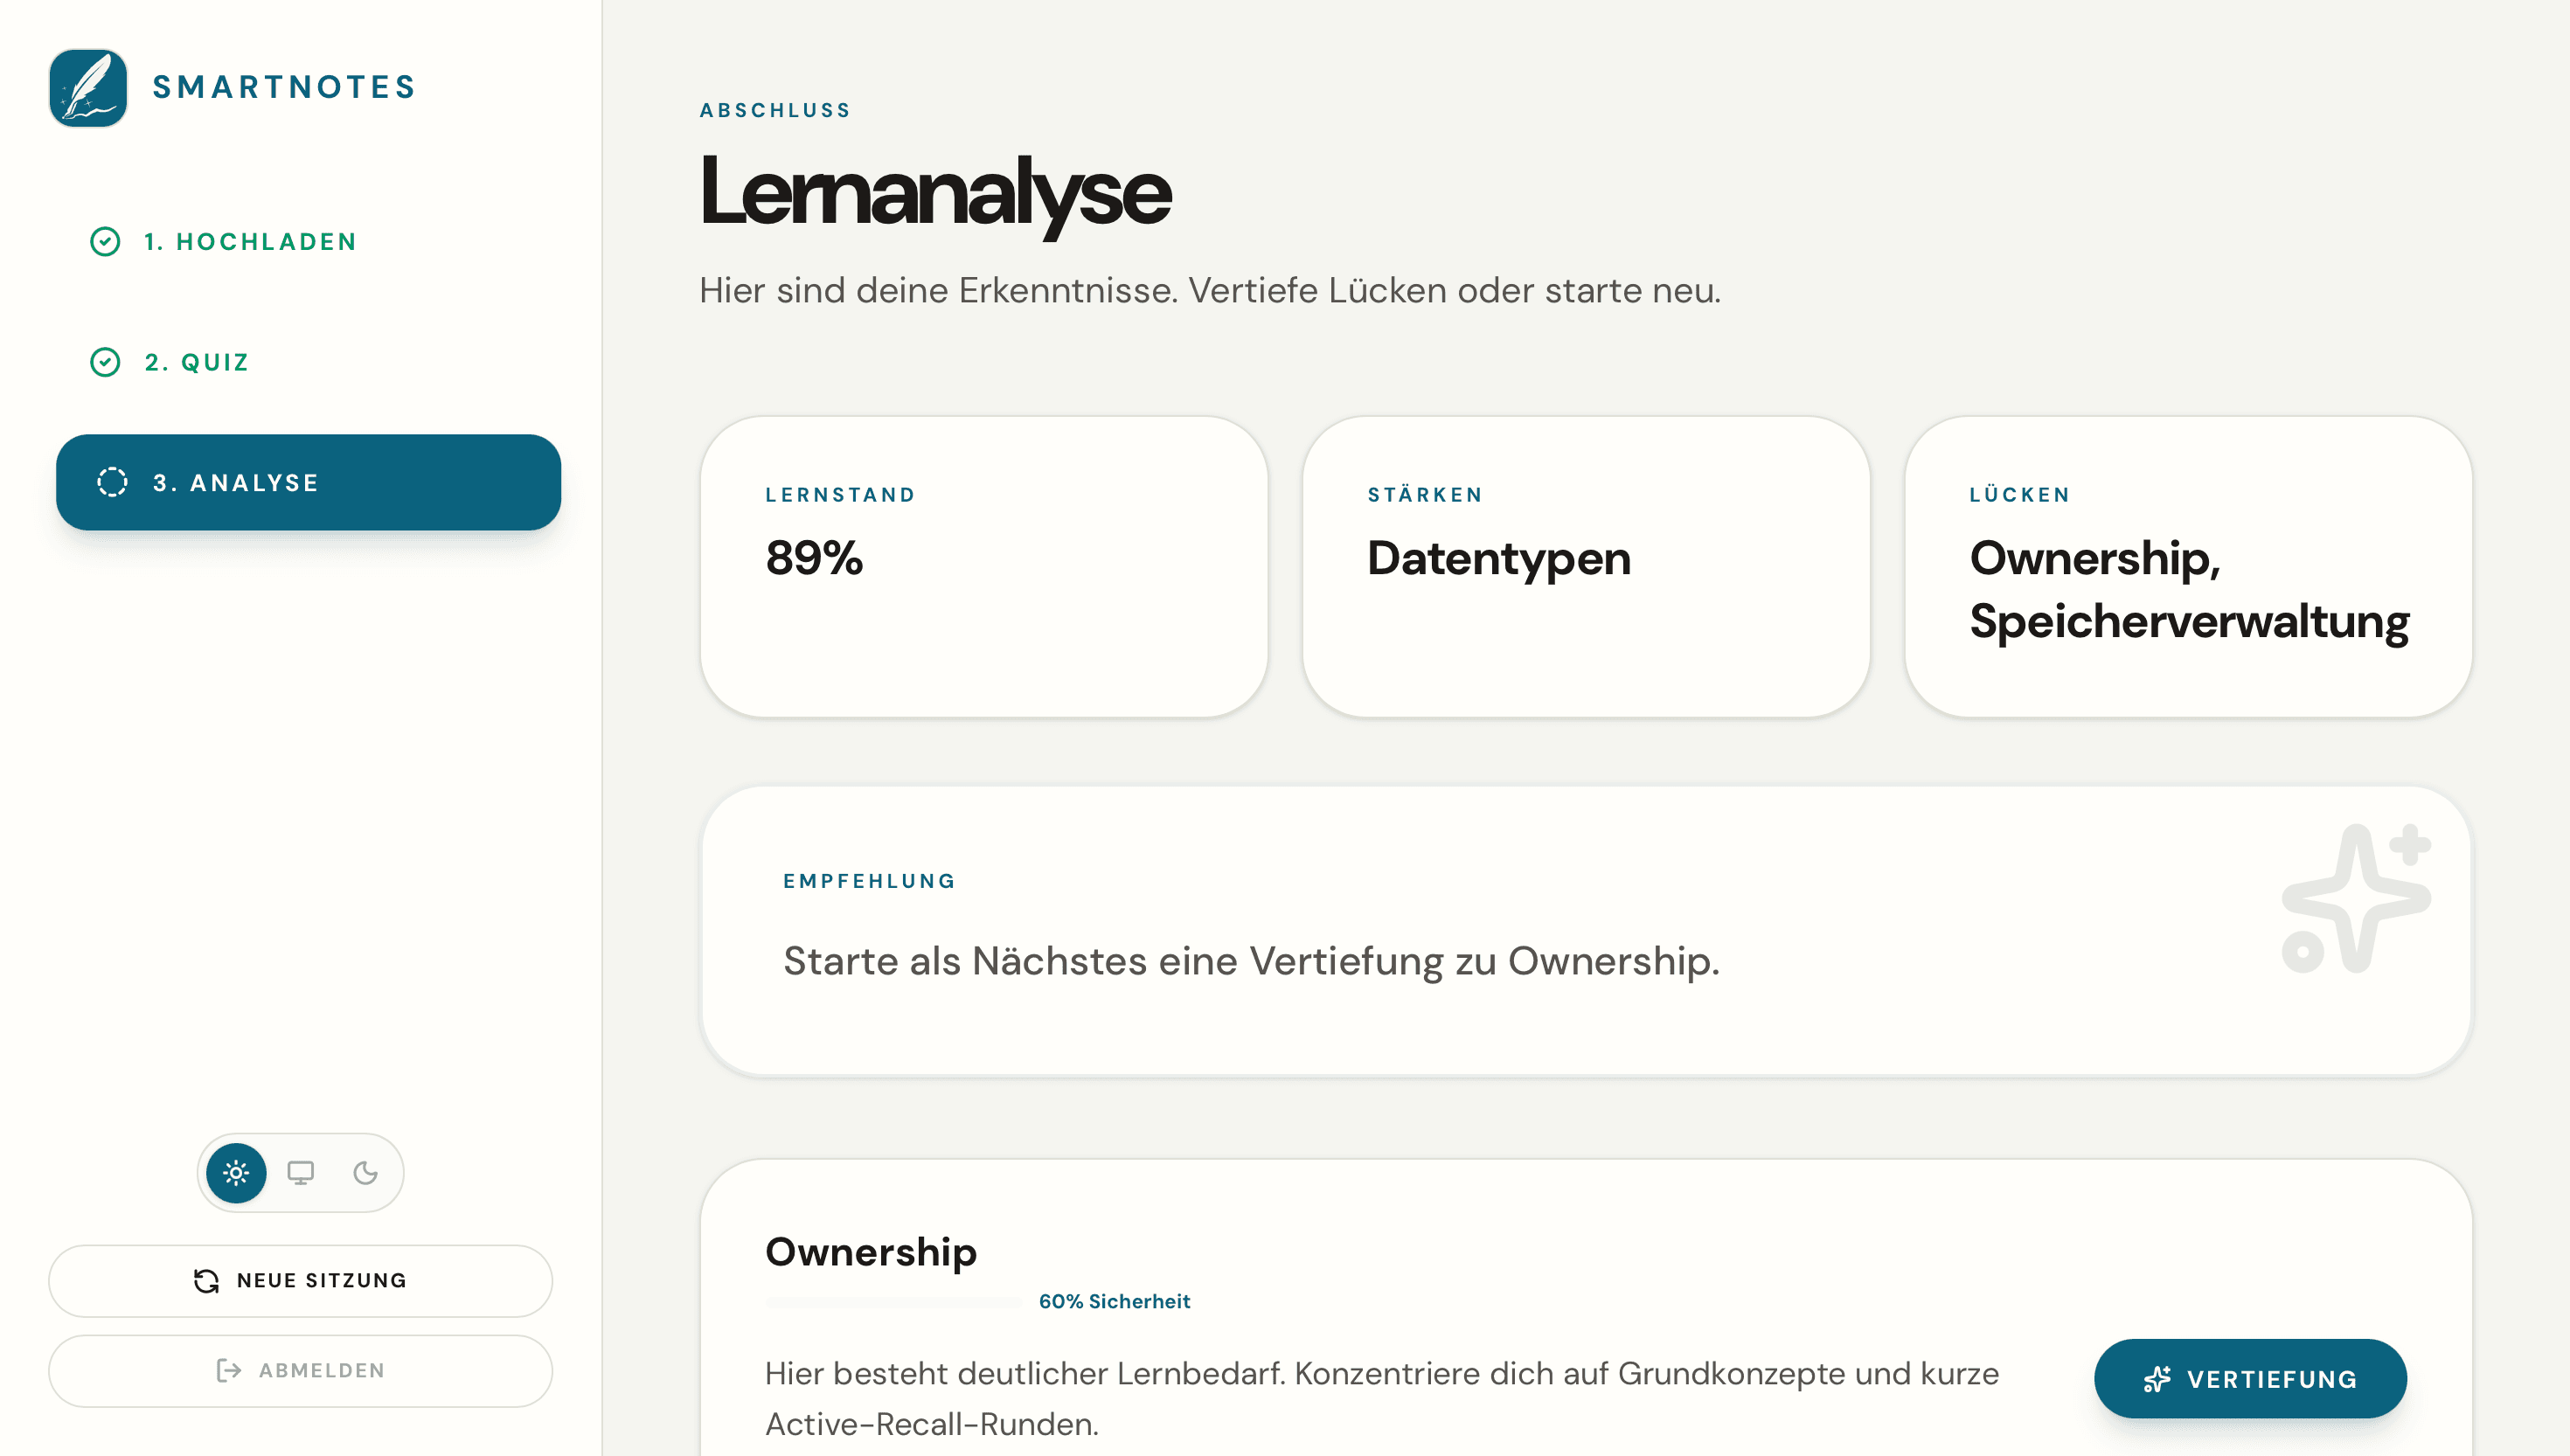Image resolution: width=2570 pixels, height=1456 pixels.
Task: Click the checkmark icon beside Quiz
Action: tap(105, 362)
